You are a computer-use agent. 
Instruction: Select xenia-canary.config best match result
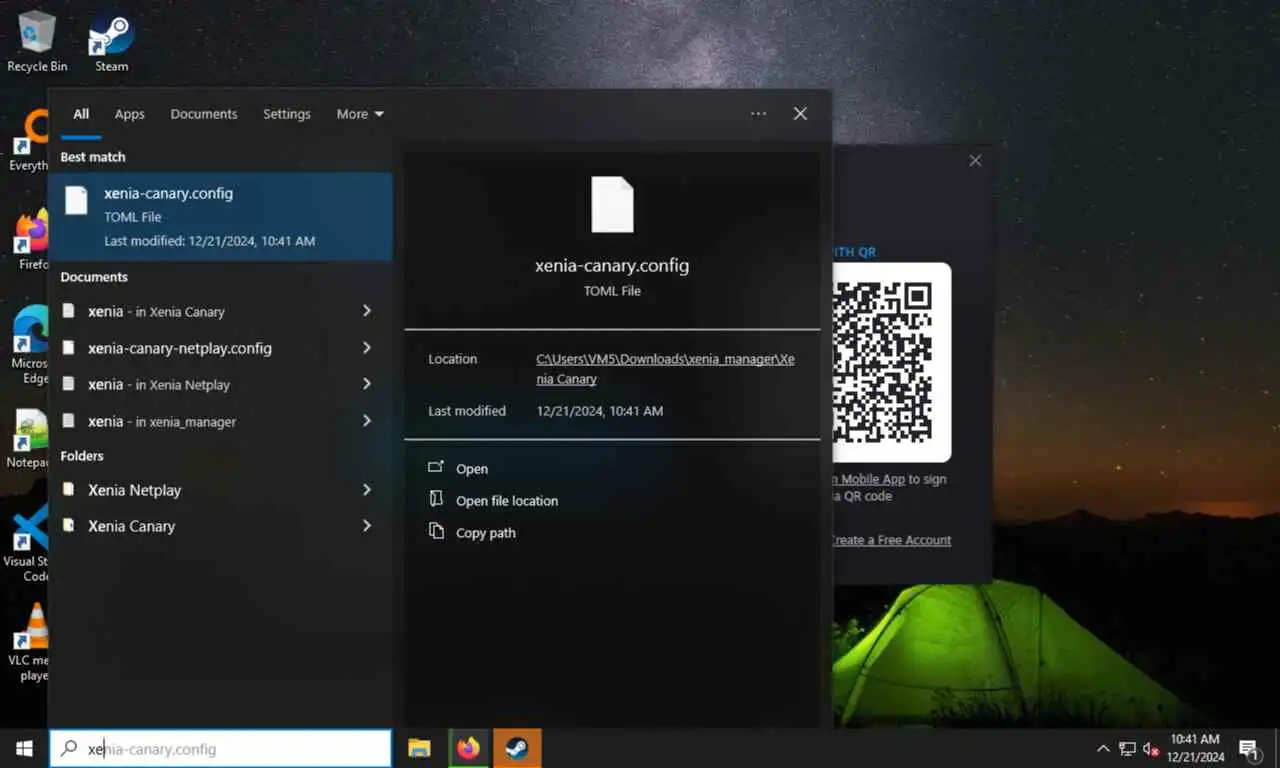pos(221,216)
